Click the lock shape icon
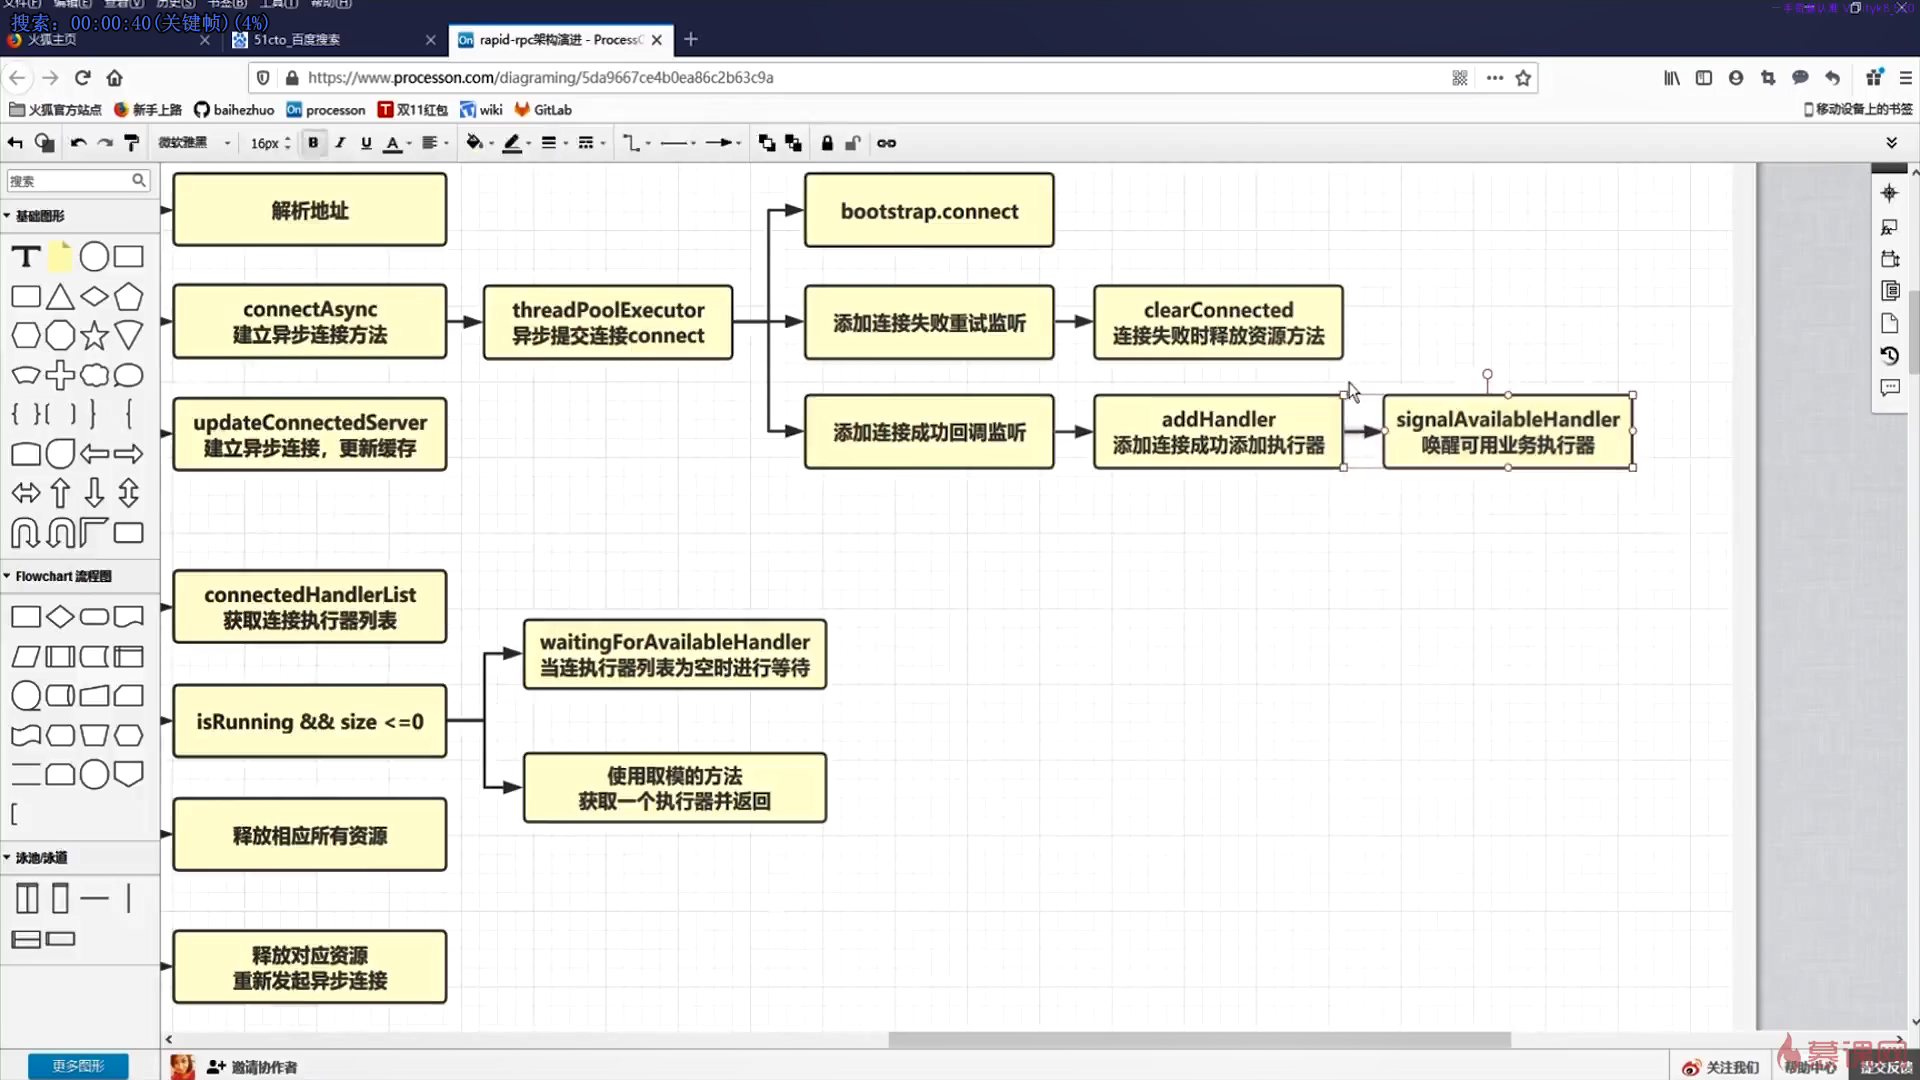 [x=827, y=143]
